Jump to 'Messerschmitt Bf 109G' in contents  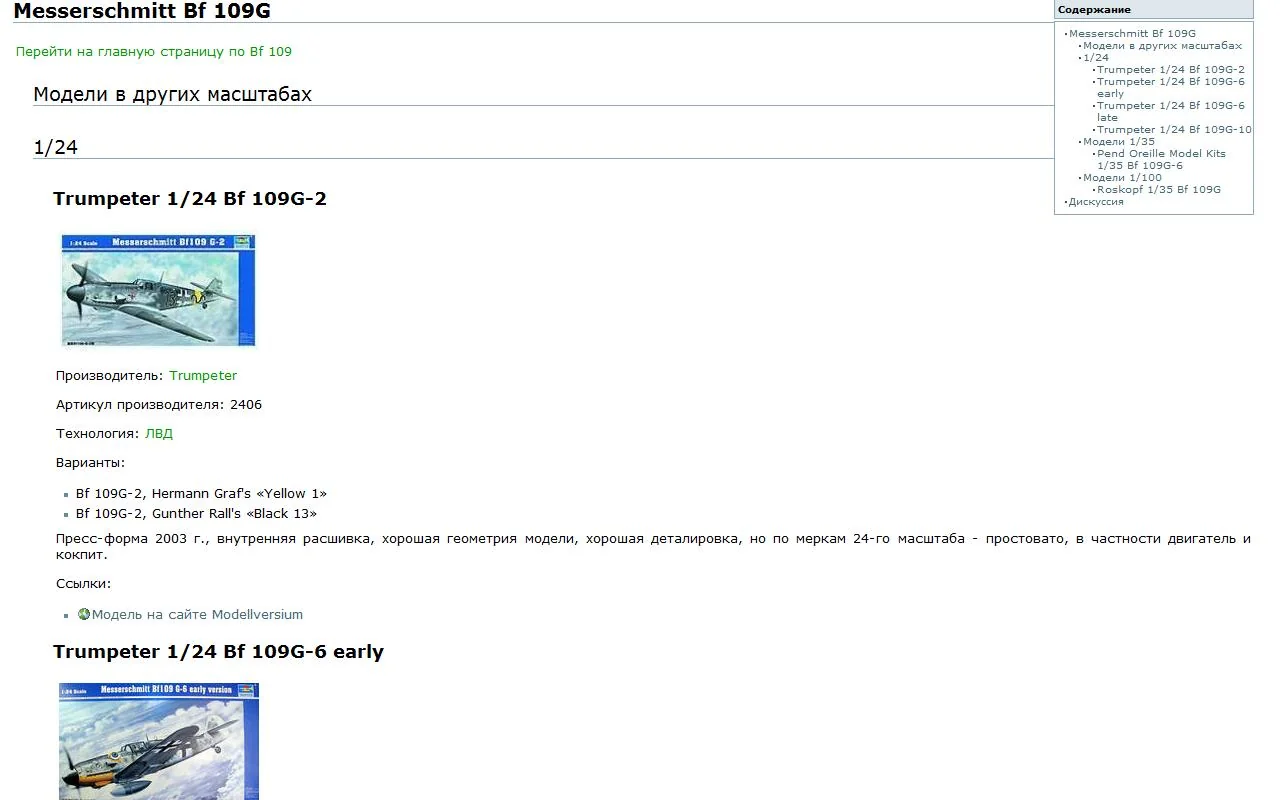1132,34
